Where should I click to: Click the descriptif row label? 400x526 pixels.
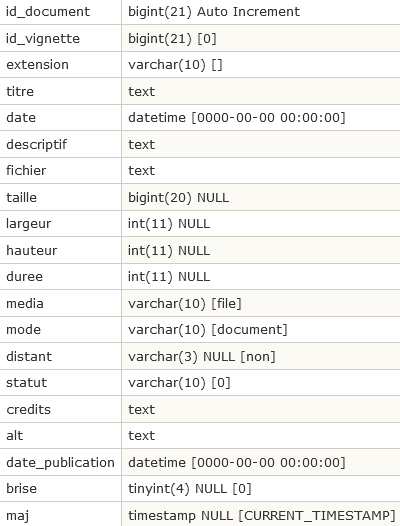click(x=37, y=144)
